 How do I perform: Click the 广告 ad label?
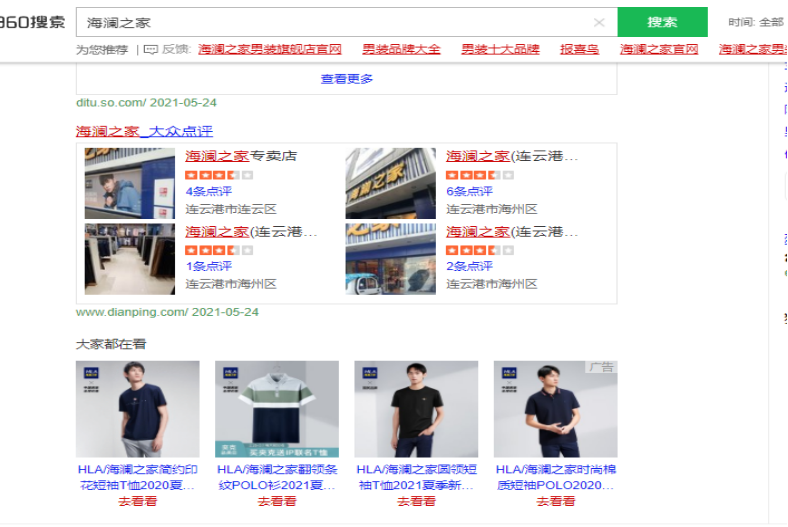click(602, 367)
